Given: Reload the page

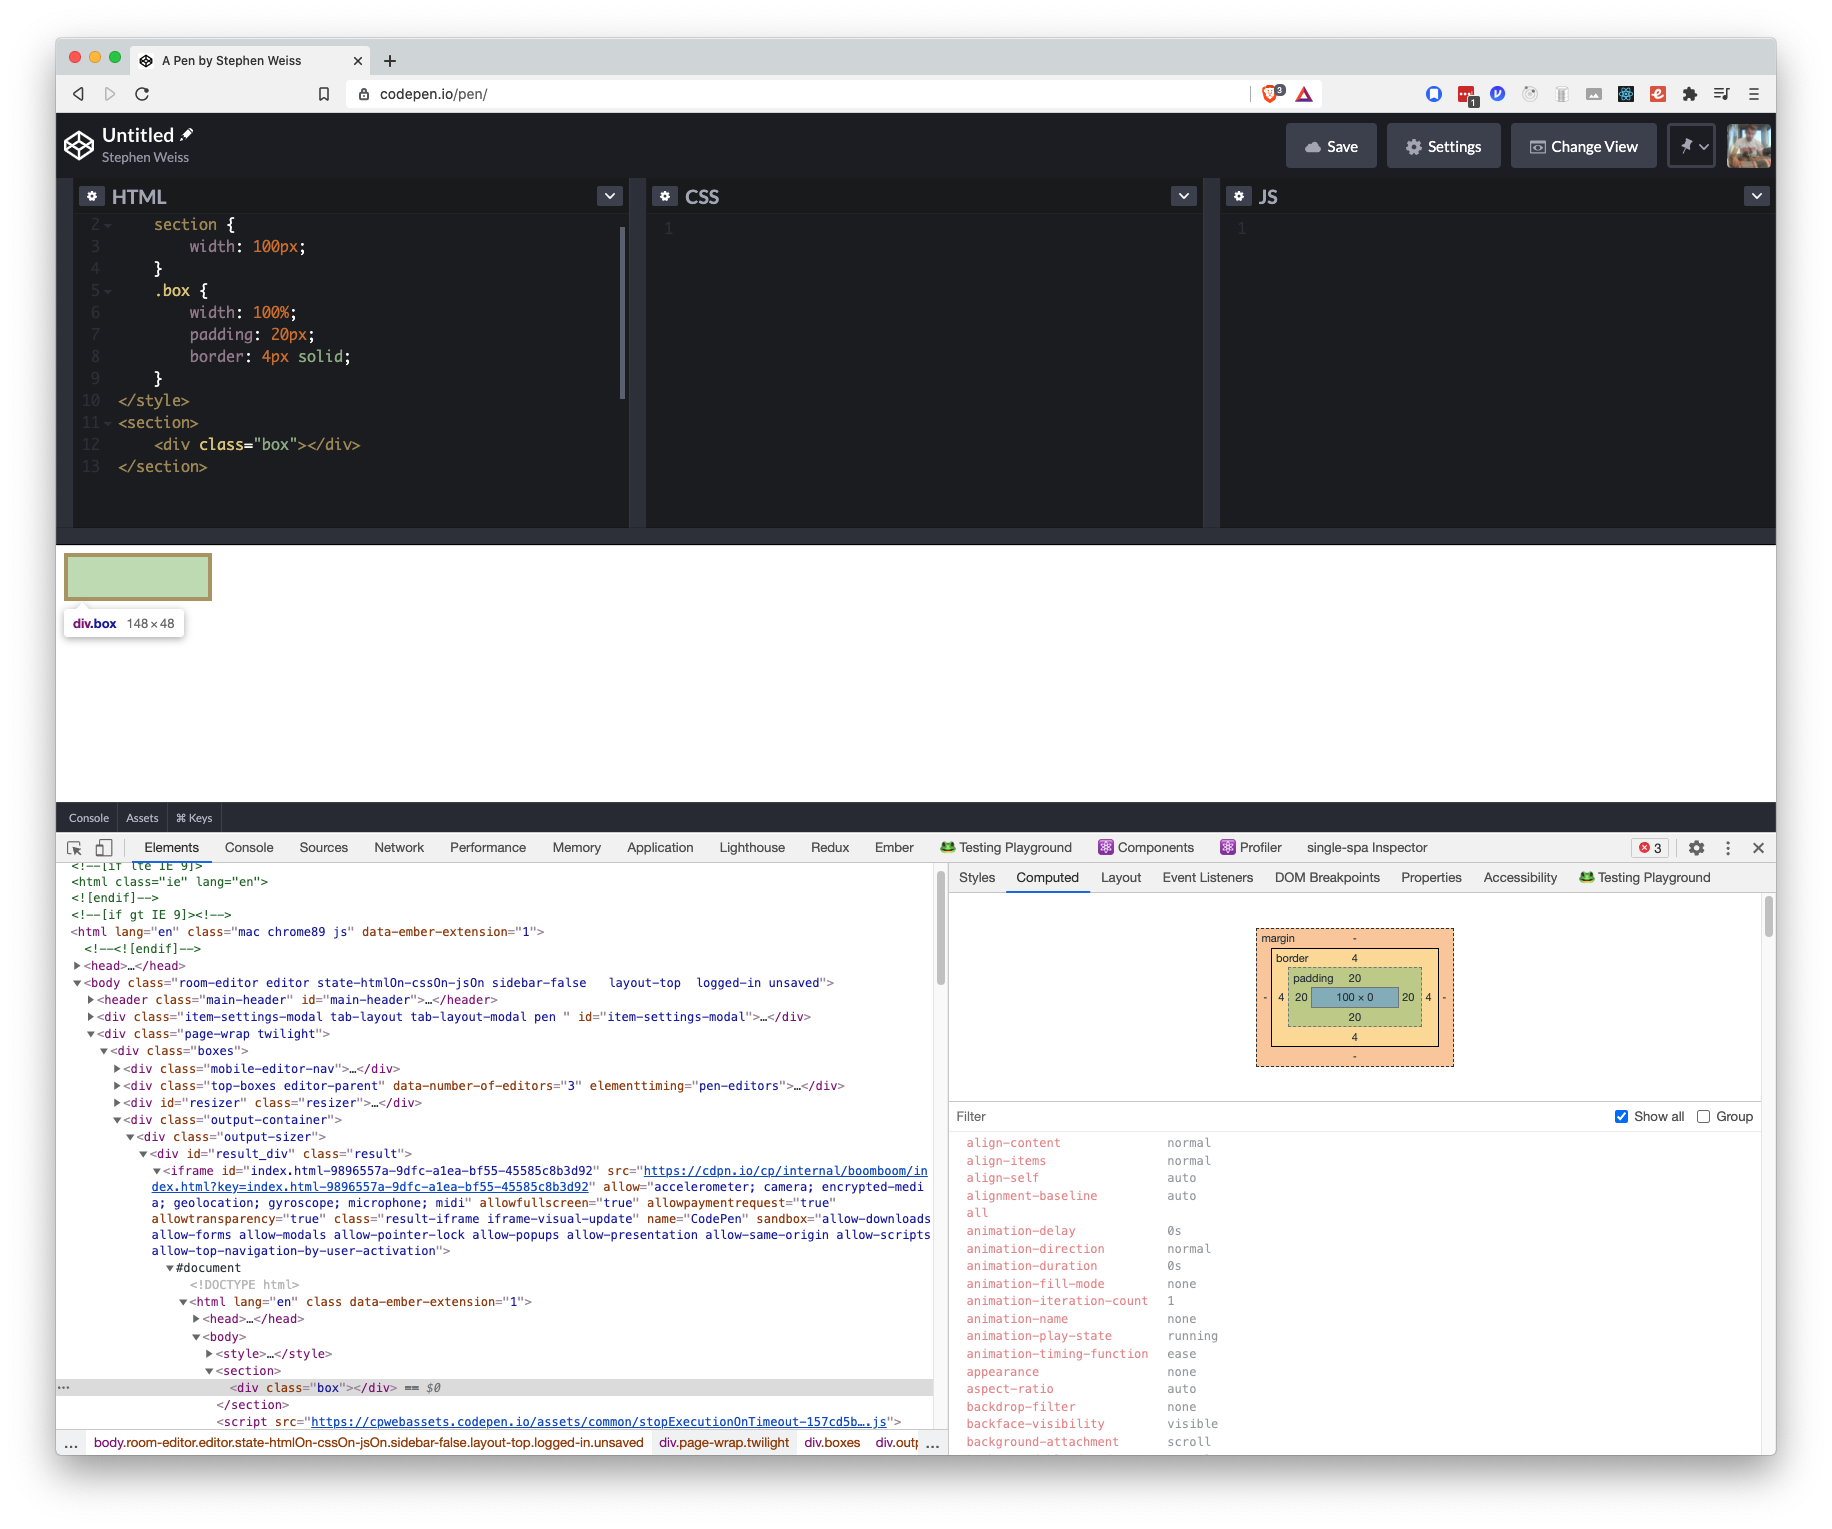Looking at the screenshot, I should [142, 94].
